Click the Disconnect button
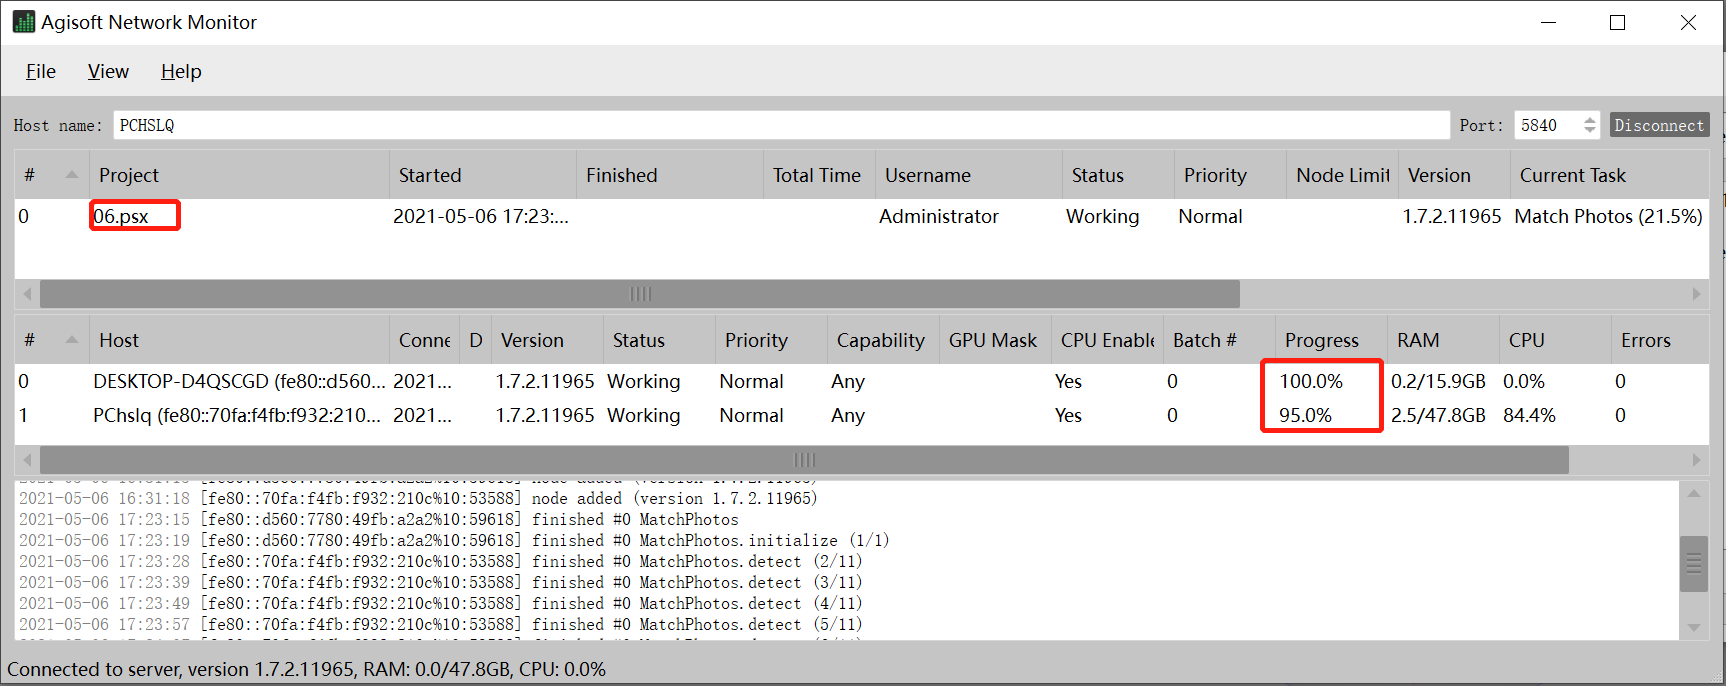Screen dimensions: 1726x686 pyautogui.click(x=1659, y=125)
